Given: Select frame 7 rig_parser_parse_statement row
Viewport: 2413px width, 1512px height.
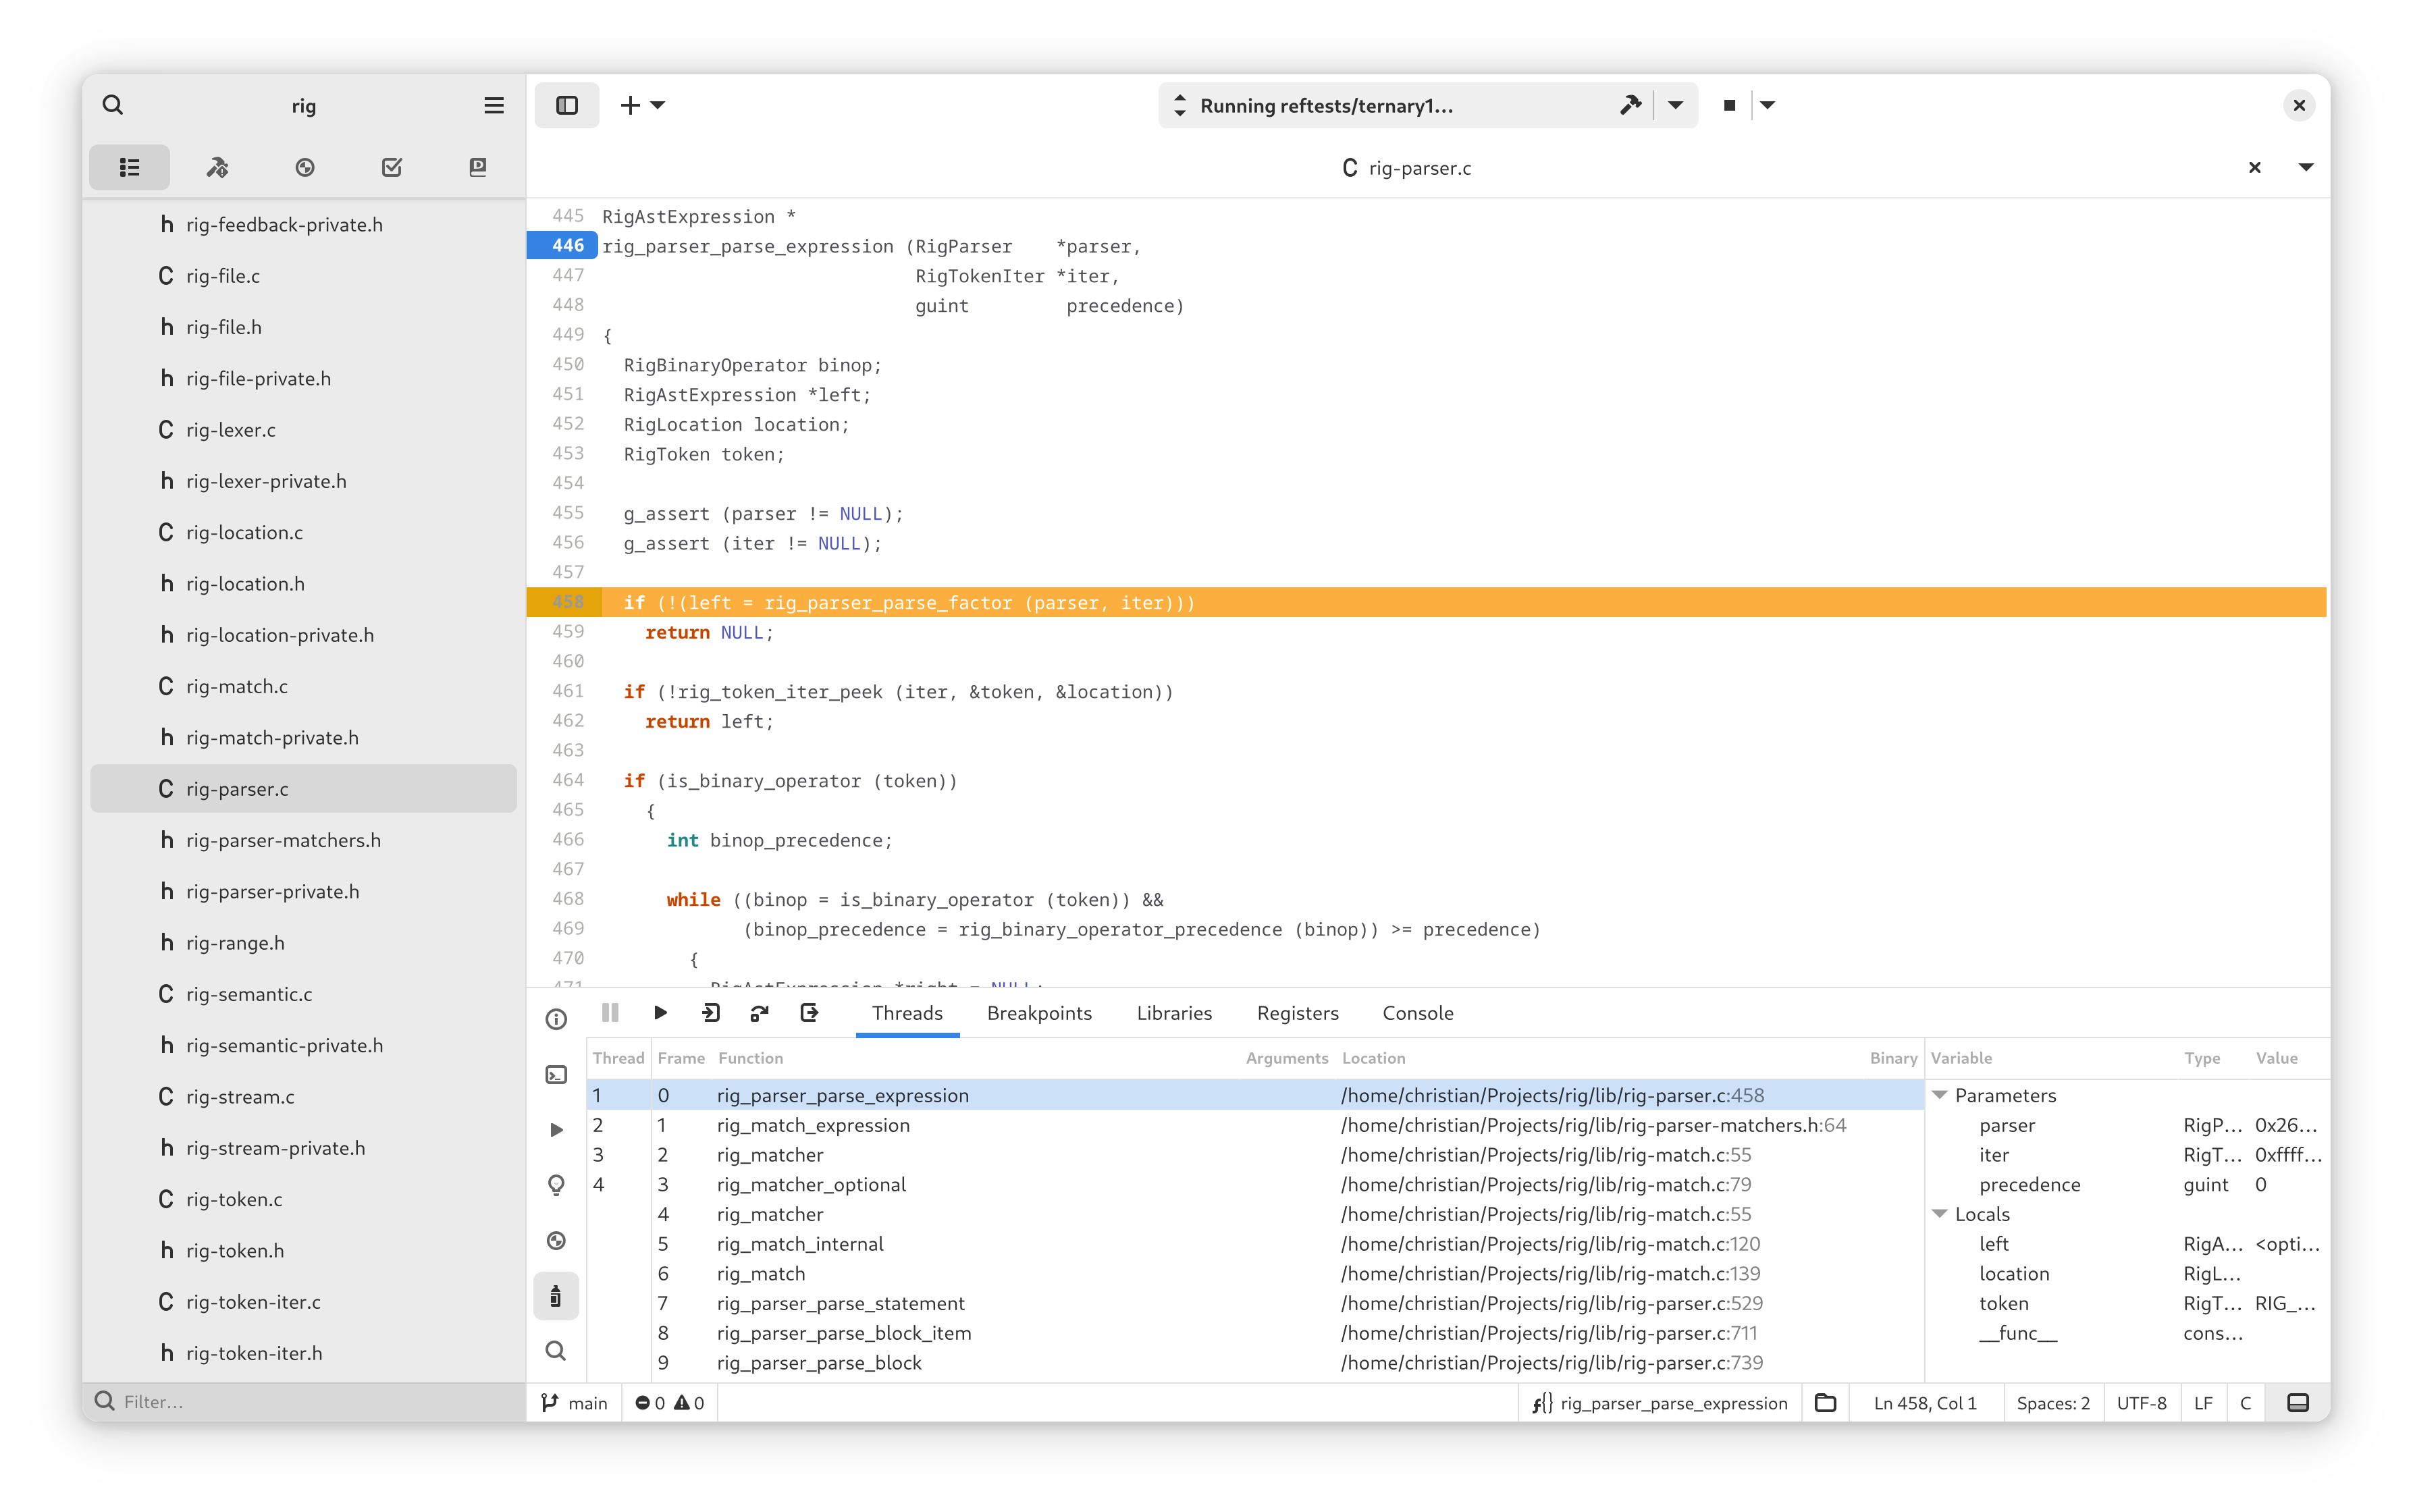Looking at the screenshot, I should (x=840, y=1303).
